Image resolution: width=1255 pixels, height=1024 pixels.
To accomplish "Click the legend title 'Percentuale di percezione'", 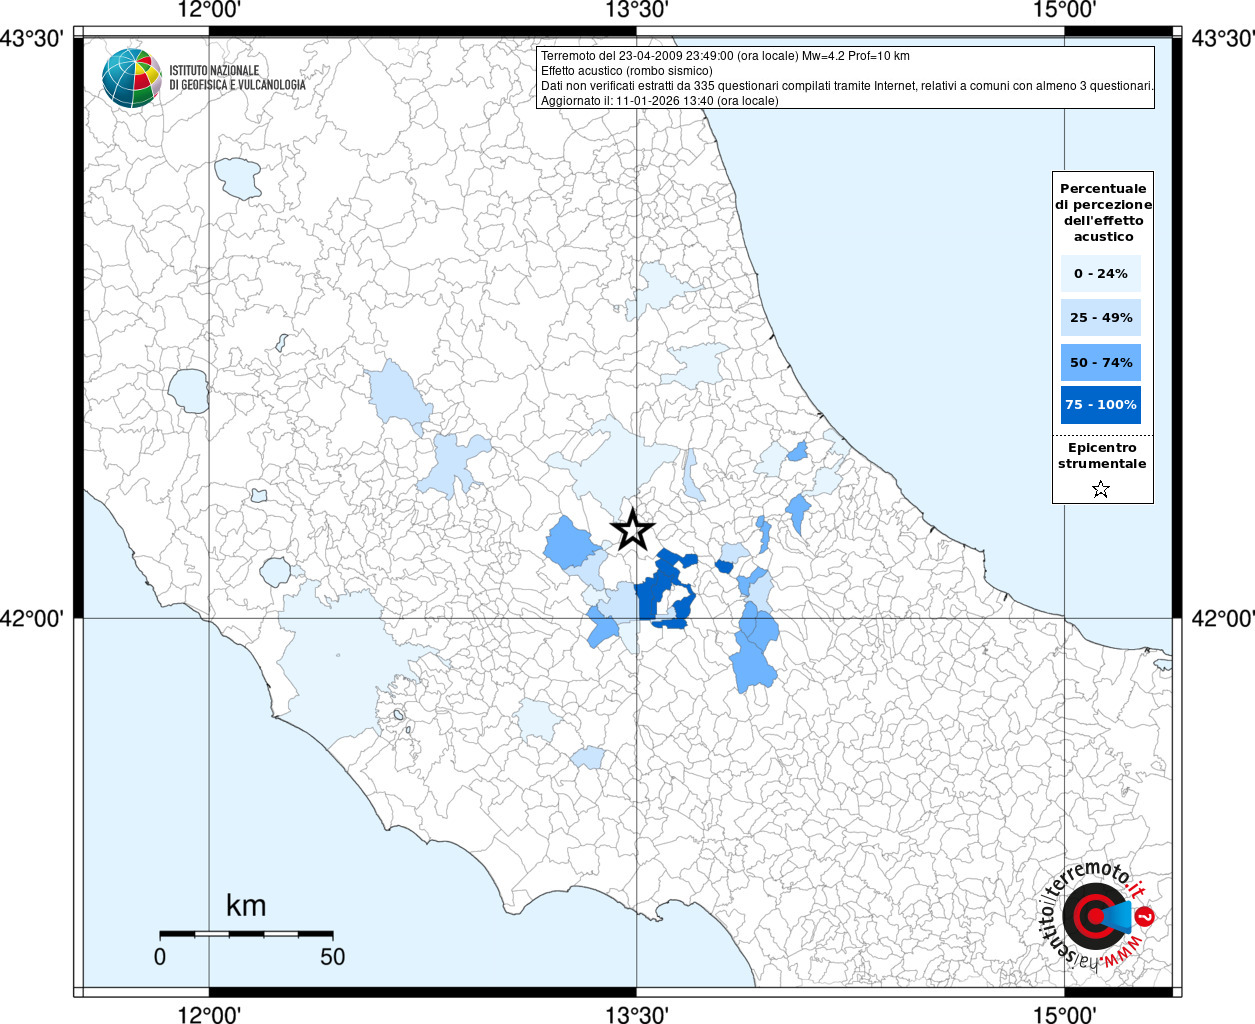I will 1103,212.
